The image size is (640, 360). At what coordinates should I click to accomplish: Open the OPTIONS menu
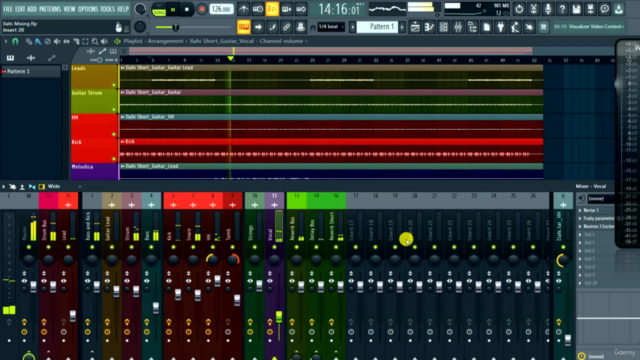point(88,9)
